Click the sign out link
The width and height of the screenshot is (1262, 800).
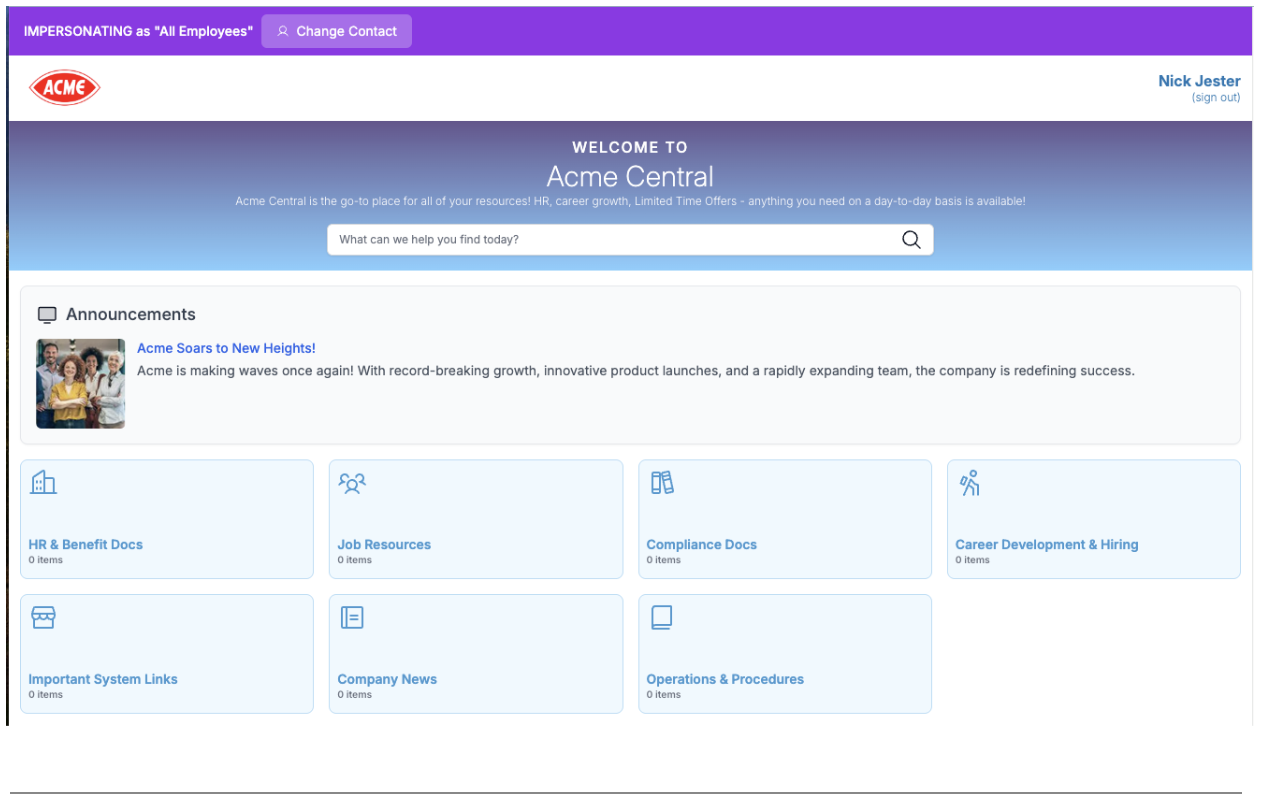point(1216,97)
